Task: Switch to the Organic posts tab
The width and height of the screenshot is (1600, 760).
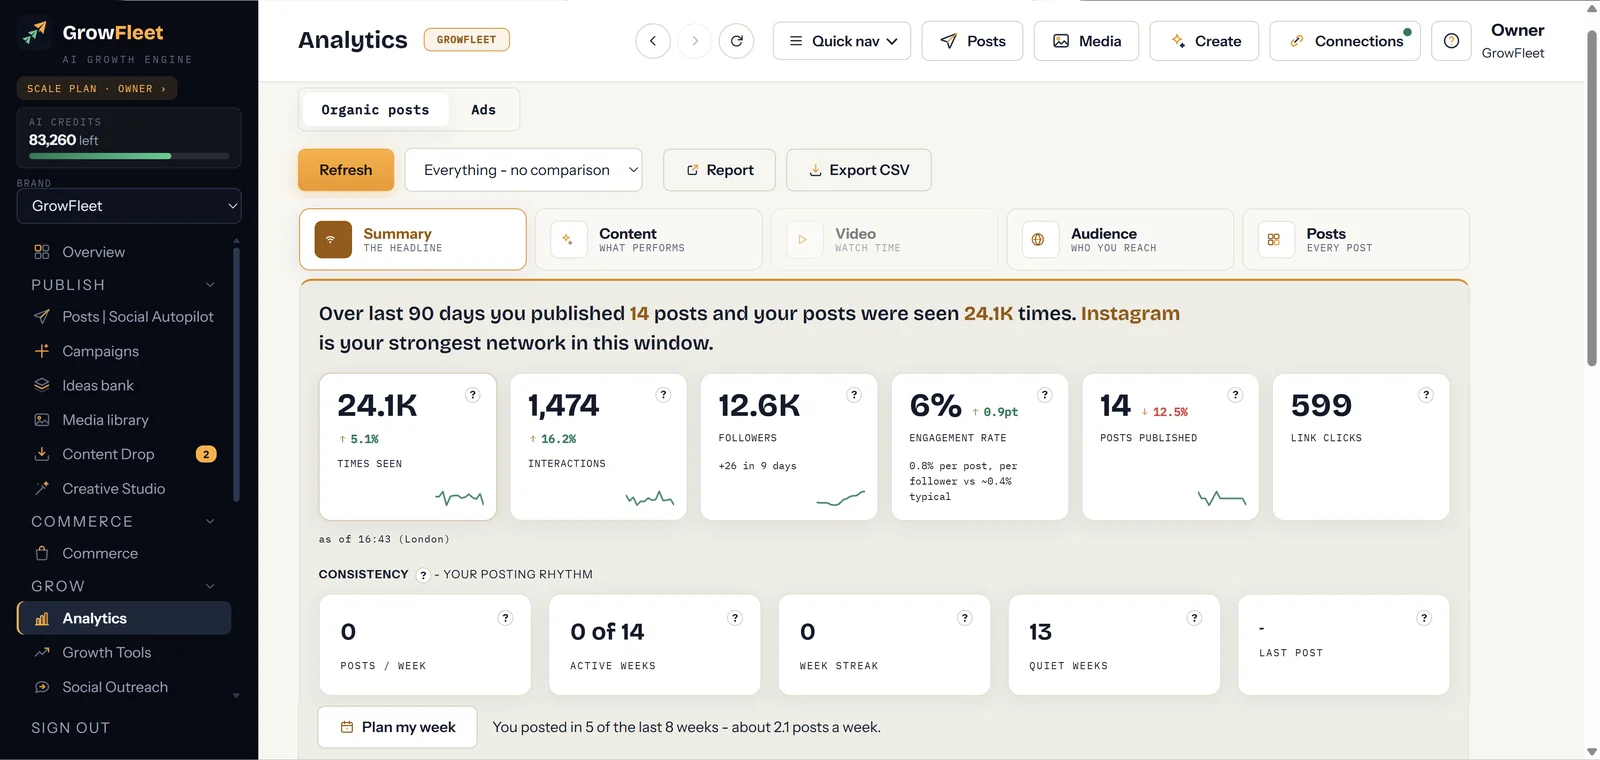Action: (x=375, y=110)
